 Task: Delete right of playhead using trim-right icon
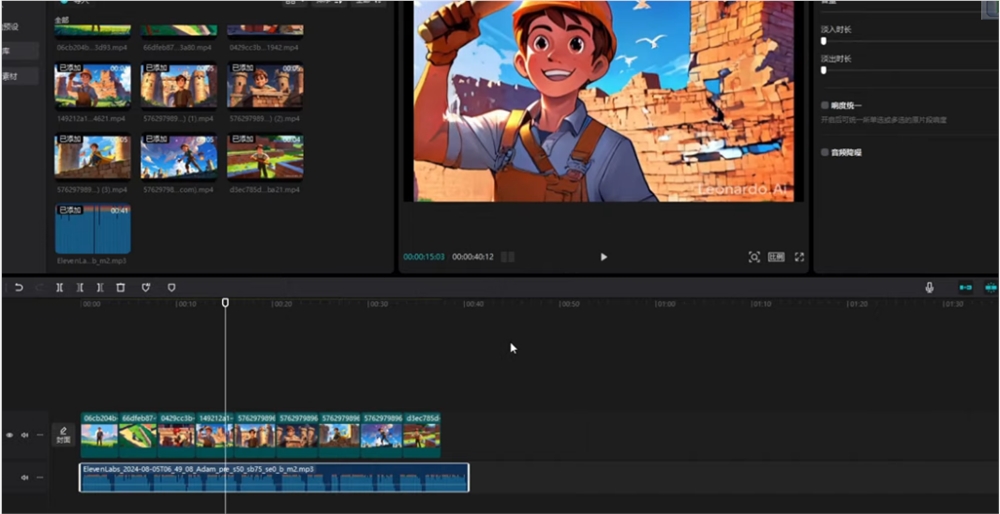click(100, 288)
